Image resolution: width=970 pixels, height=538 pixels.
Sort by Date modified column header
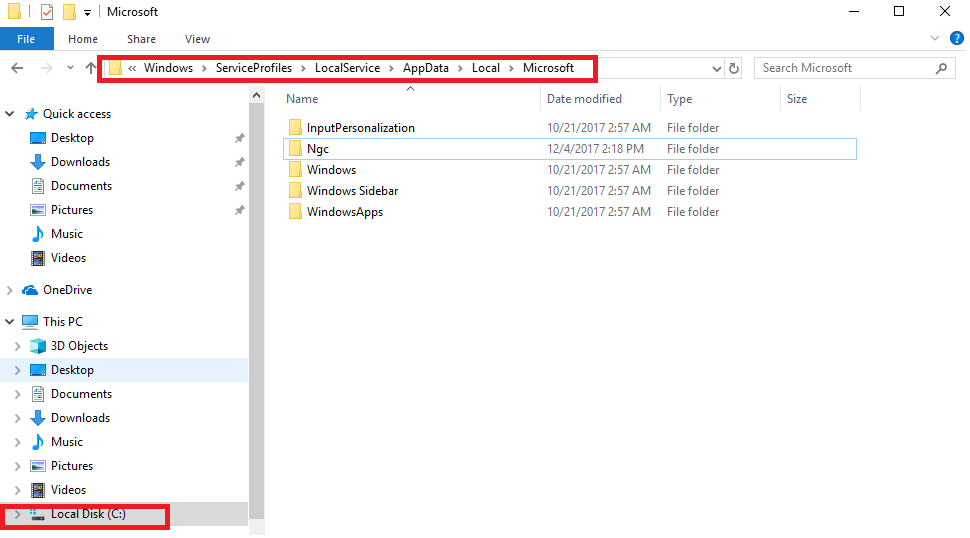(584, 99)
